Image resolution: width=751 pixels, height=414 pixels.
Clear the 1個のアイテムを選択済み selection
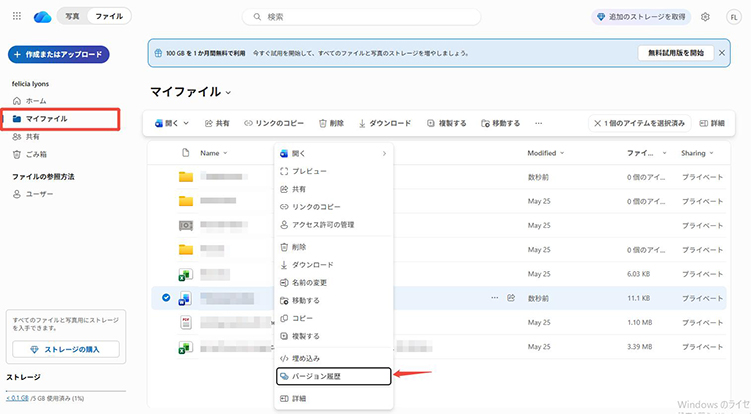point(640,123)
